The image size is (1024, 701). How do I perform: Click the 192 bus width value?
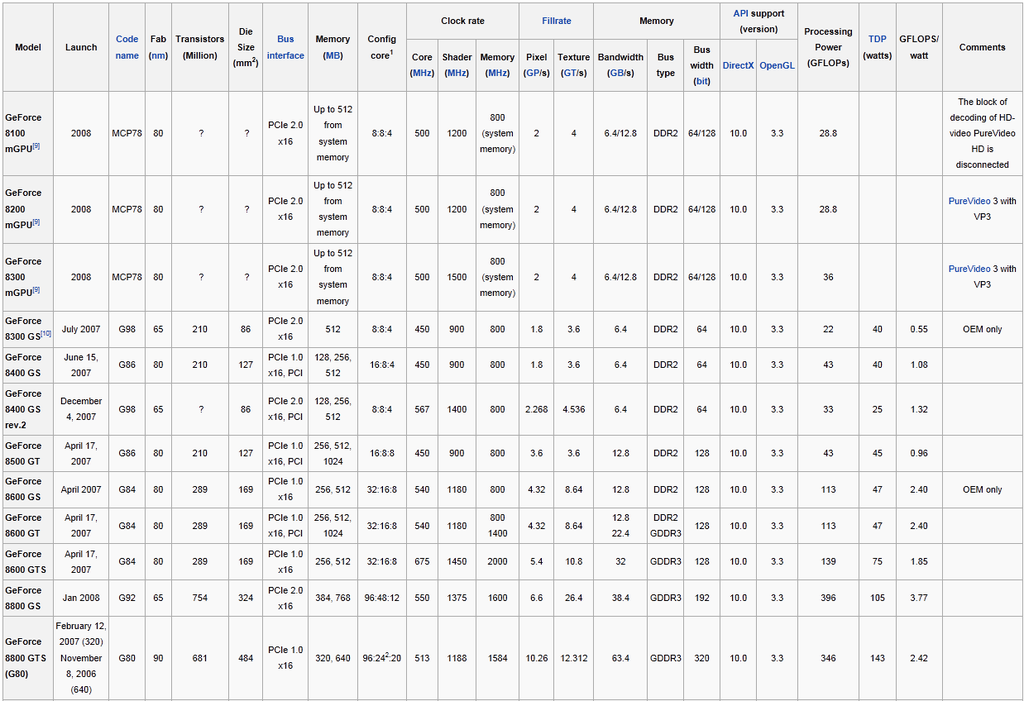click(x=701, y=598)
